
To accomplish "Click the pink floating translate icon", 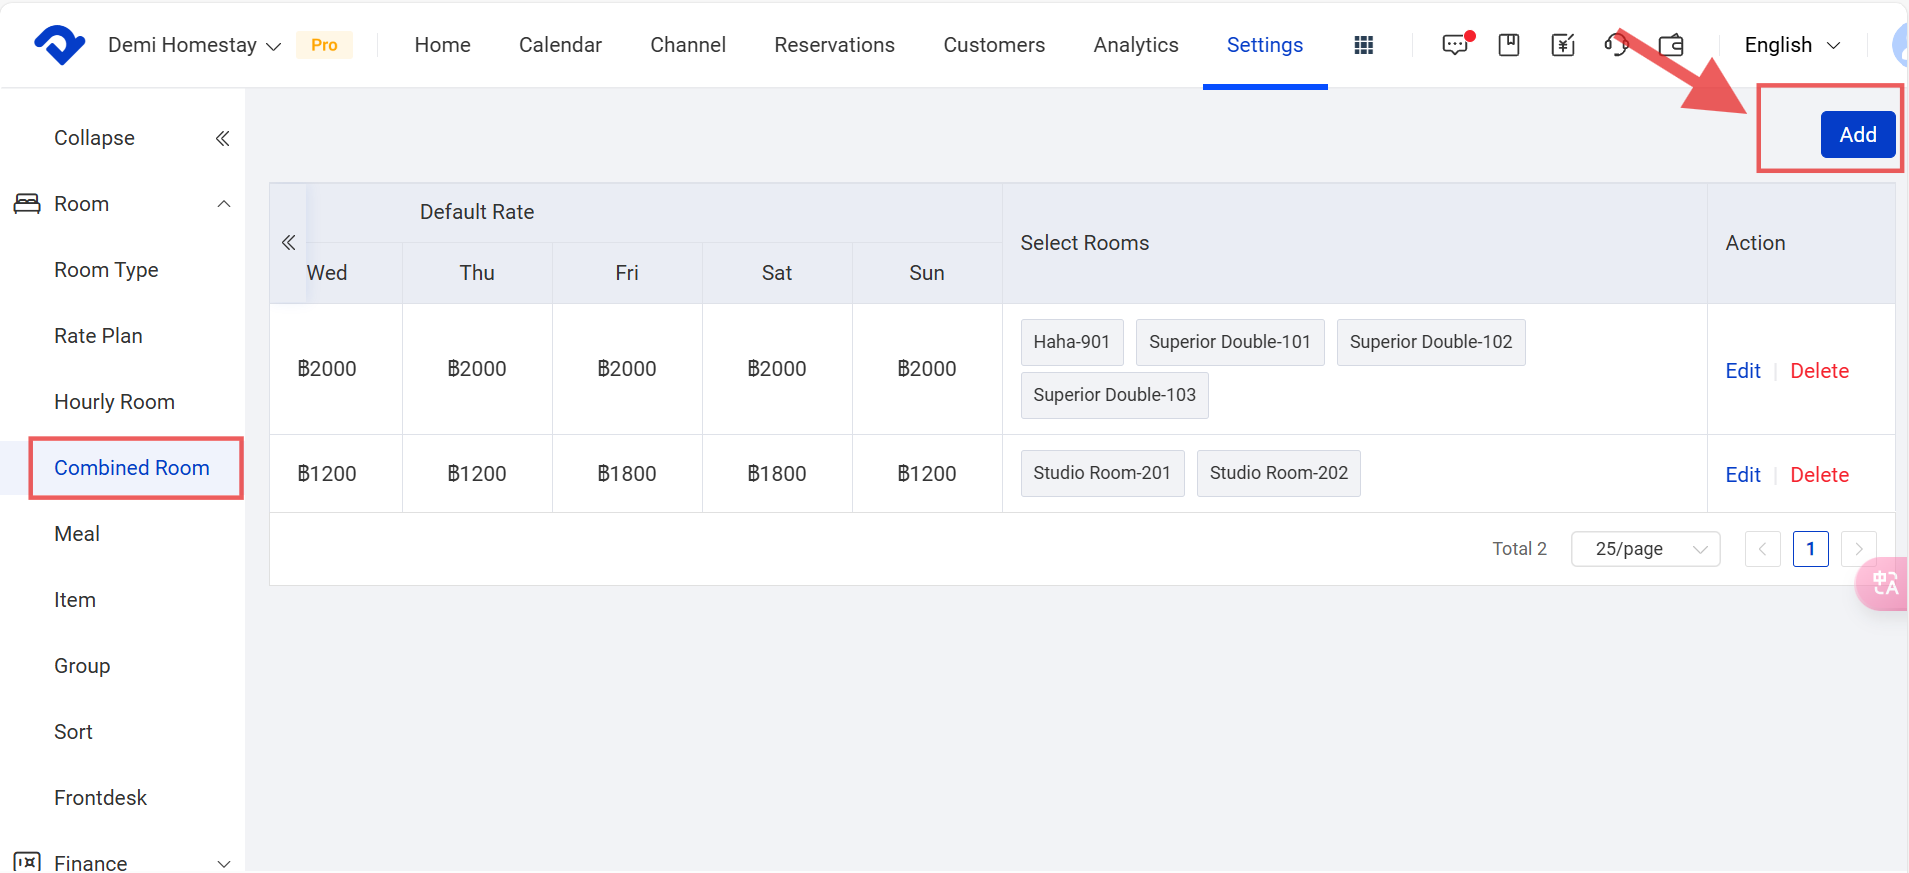I will 1884,583.
